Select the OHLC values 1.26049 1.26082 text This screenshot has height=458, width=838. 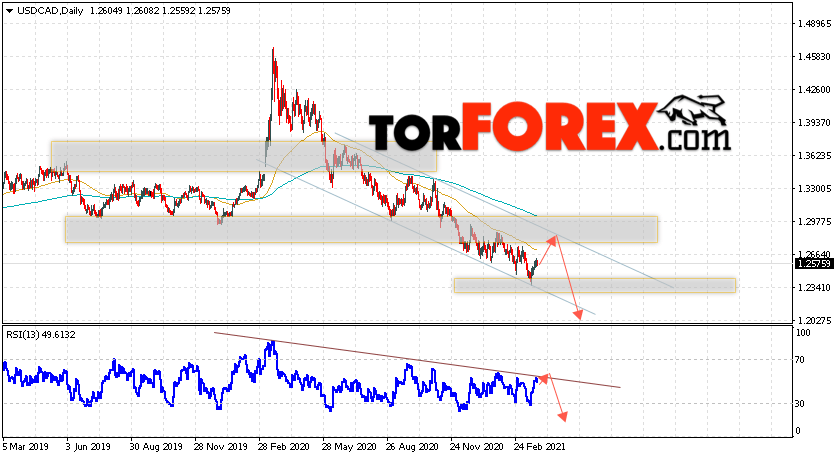pos(124,11)
